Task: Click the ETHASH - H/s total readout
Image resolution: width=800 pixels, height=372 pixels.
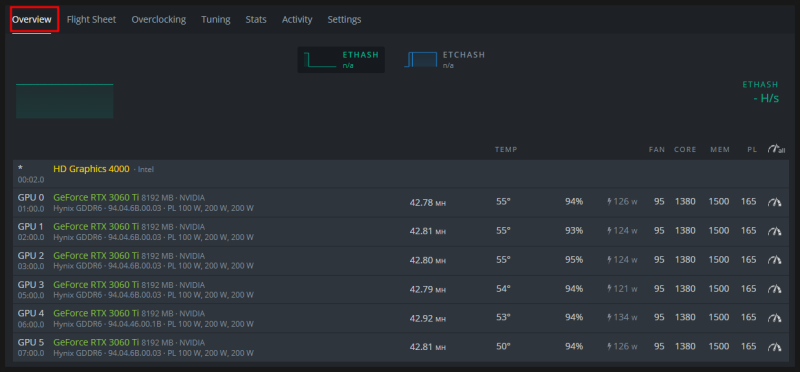Action: (761, 92)
